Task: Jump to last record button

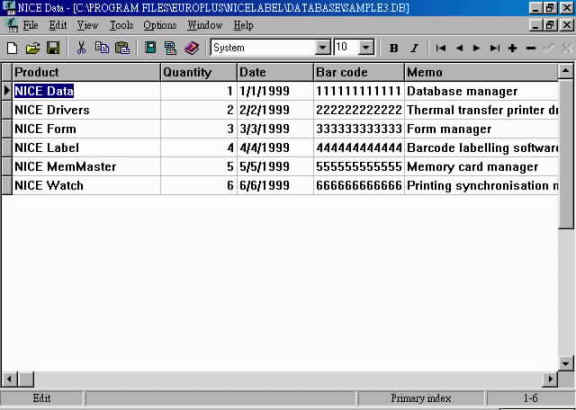Action: pos(495,48)
